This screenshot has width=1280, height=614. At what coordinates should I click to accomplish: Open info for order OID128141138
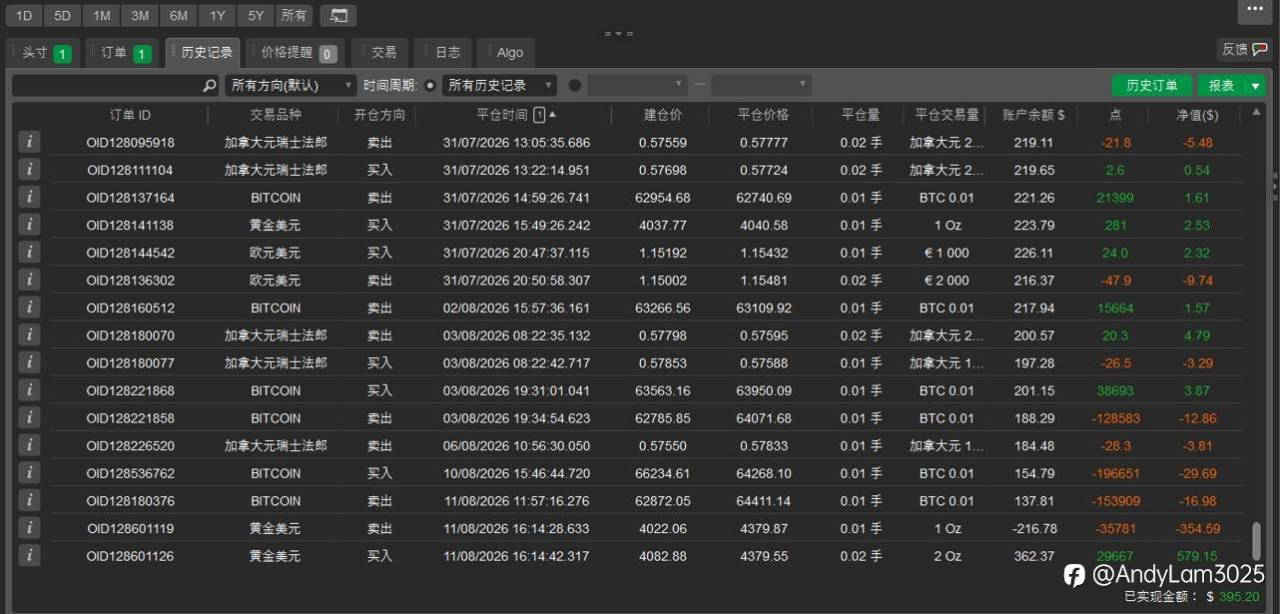pos(29,225)
